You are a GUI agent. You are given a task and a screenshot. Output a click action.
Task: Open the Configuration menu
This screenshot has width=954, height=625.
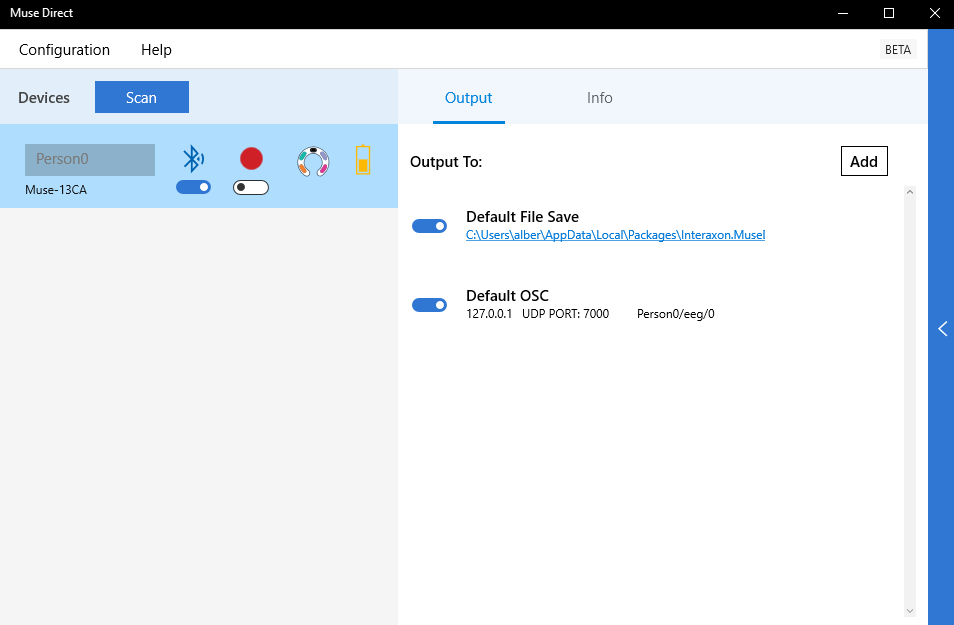point(64,49)
